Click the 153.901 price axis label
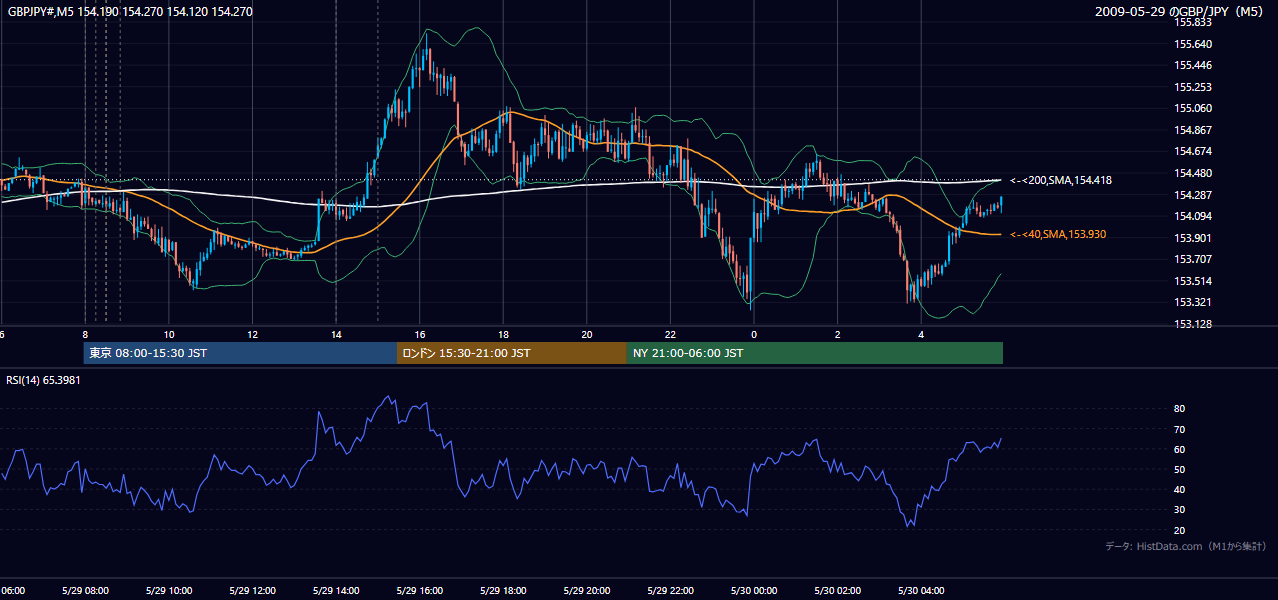 tap(1193, 237)
